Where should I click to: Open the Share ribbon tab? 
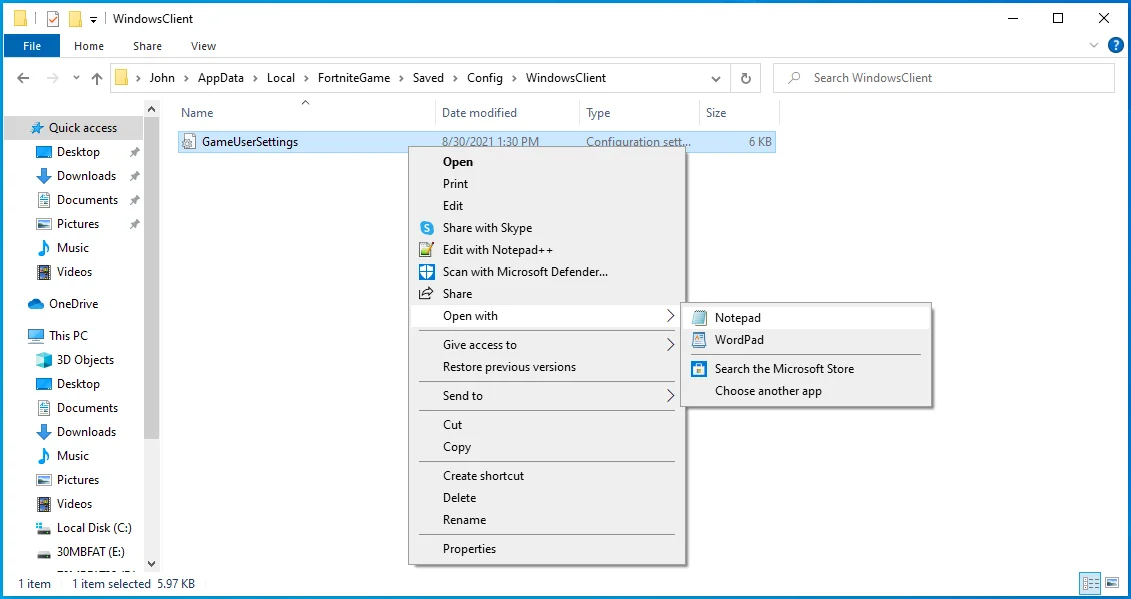(147, 46)
